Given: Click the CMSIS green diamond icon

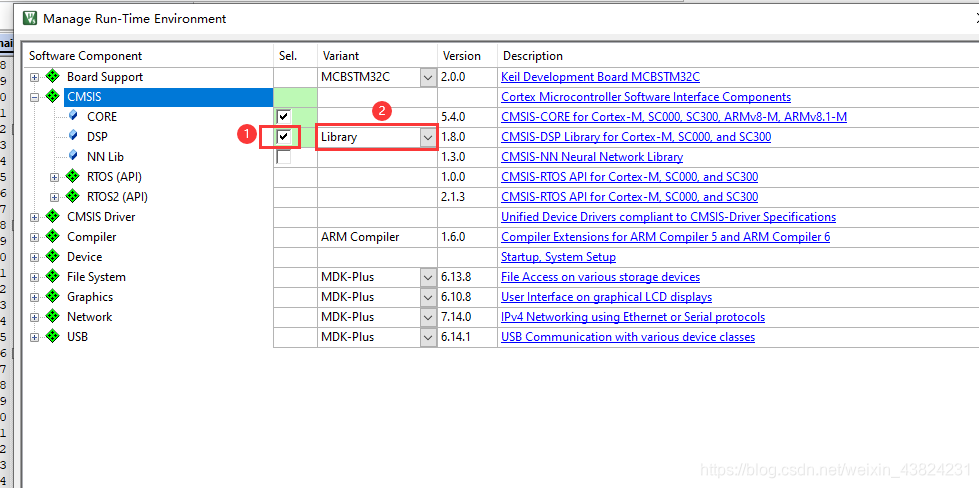Looking at the screenshot, I should (52, 97).
